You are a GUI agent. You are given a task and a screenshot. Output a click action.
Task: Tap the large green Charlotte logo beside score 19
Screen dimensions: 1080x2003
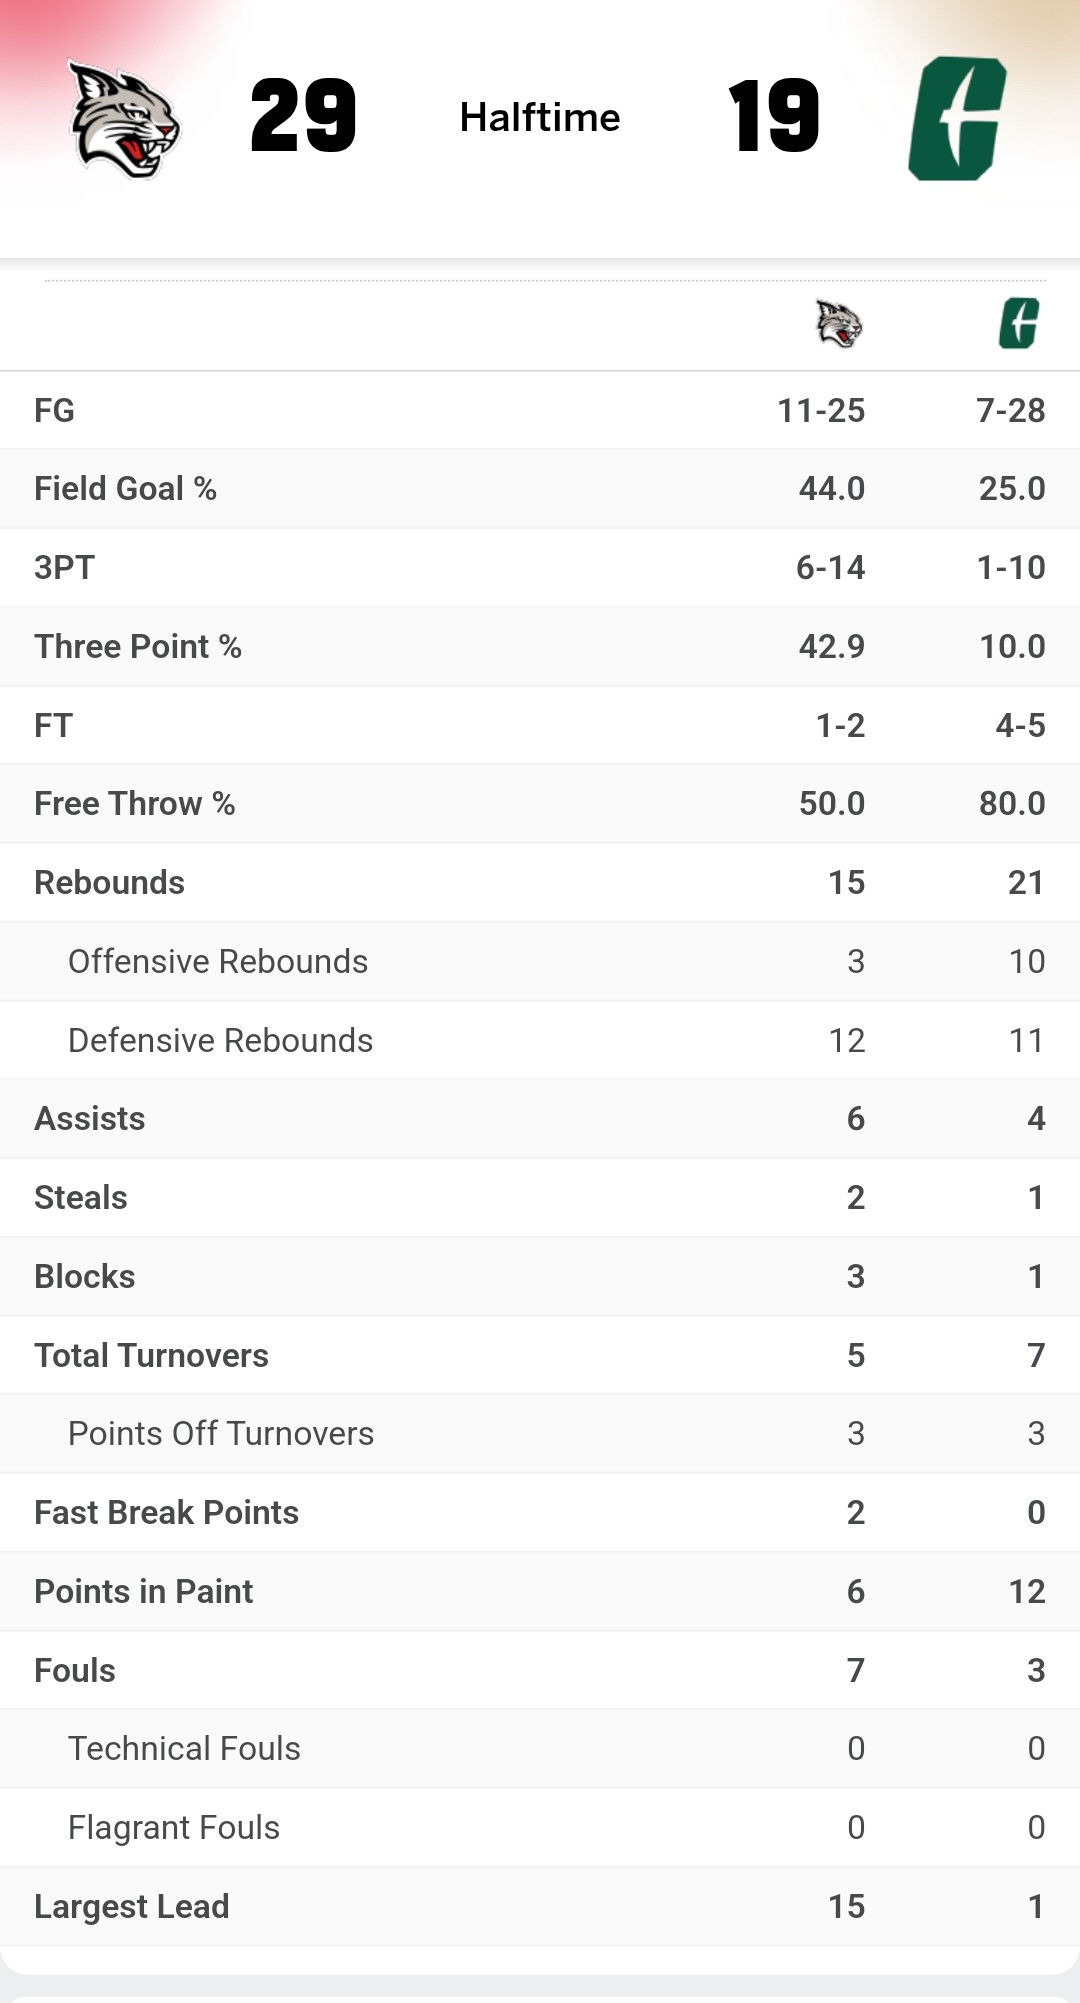coord(957,119)
